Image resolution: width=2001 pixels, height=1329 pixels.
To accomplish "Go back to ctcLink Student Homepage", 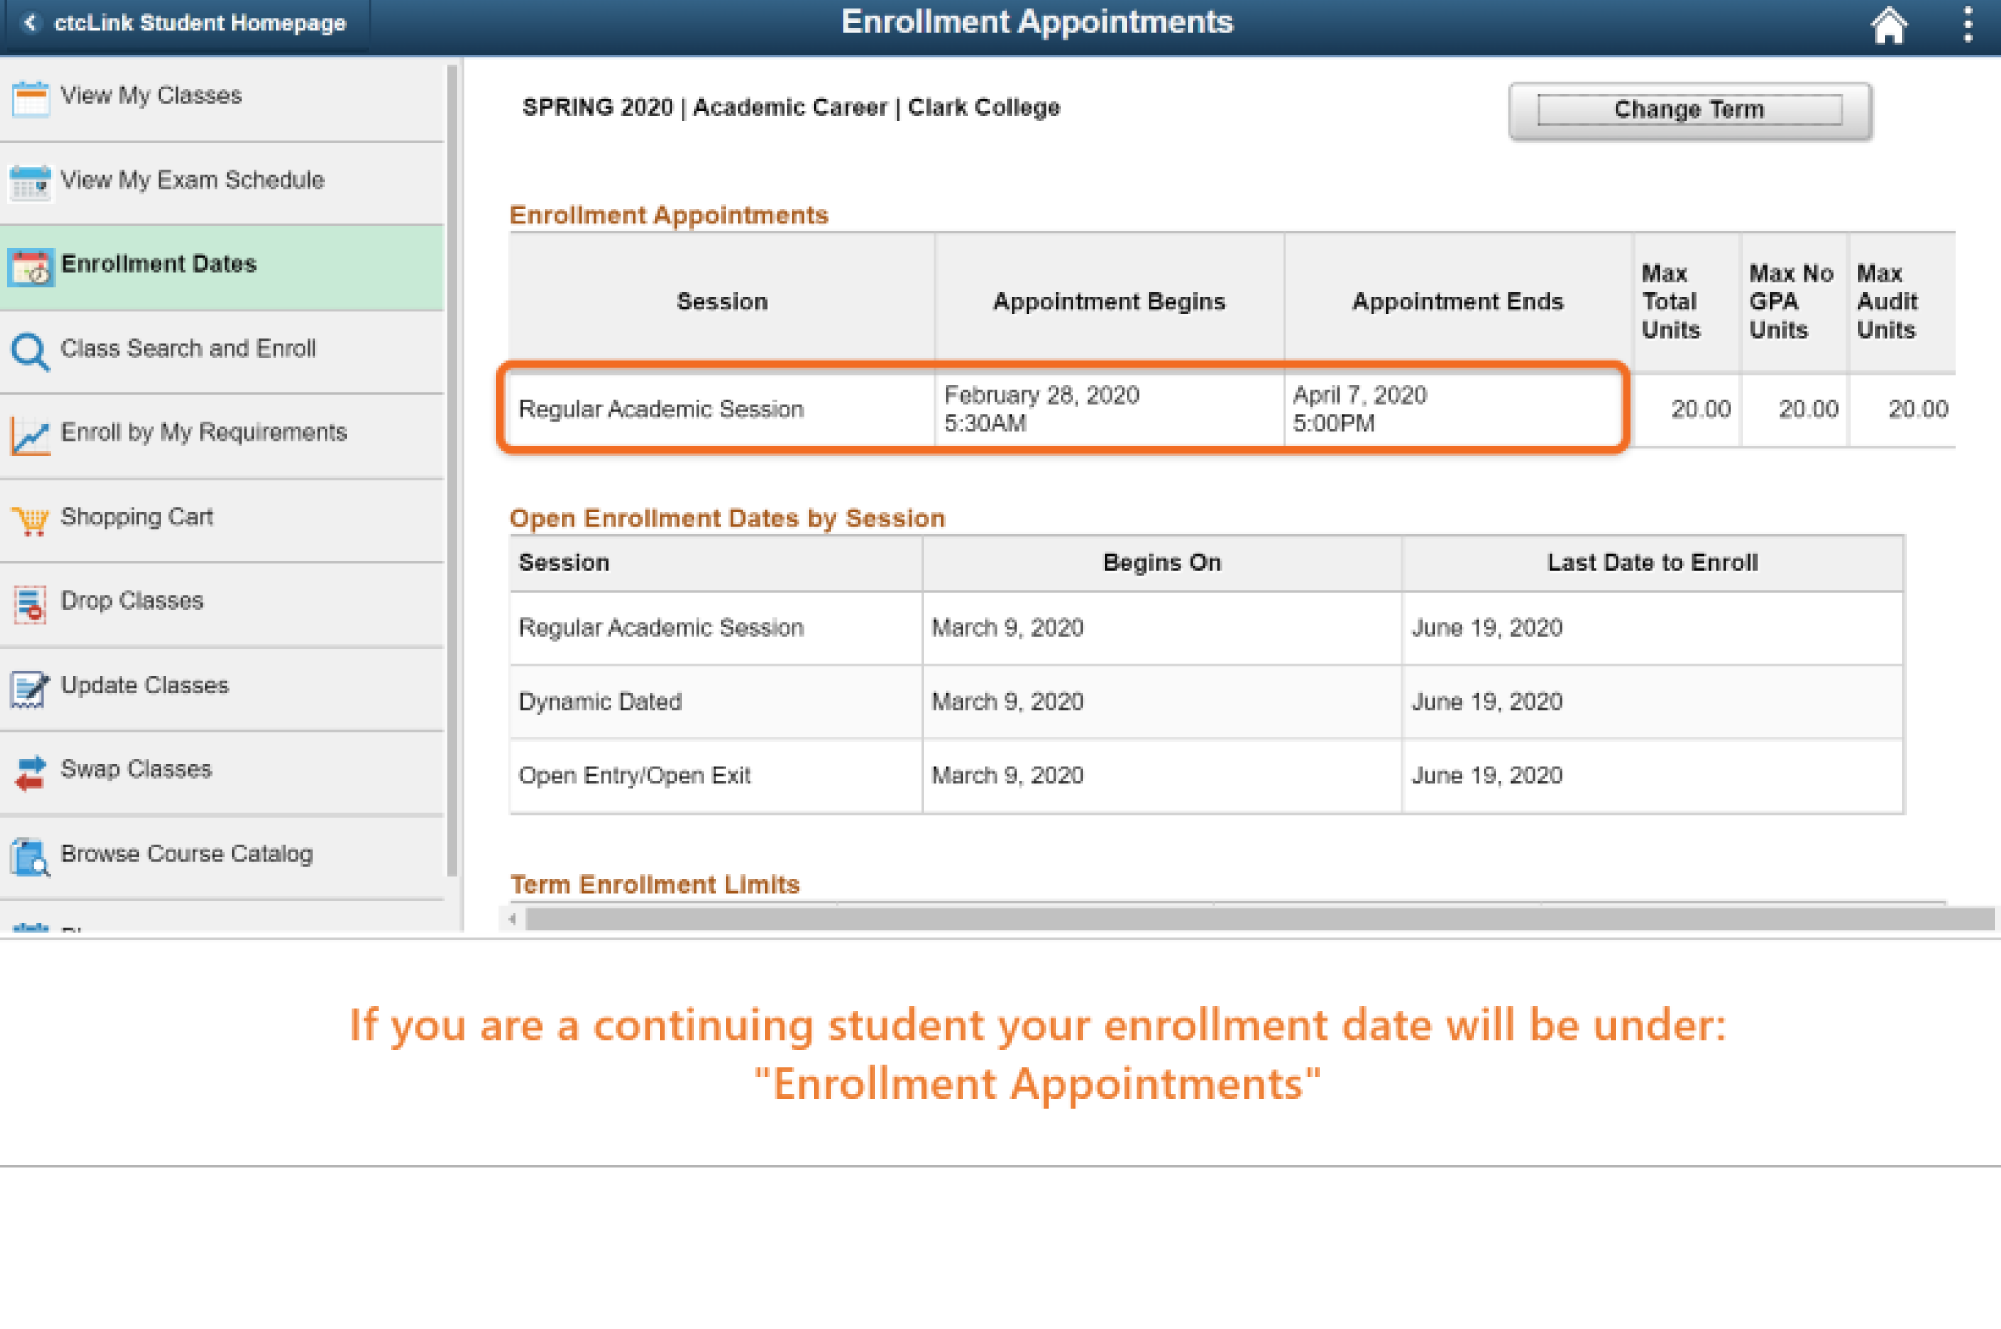I will tap(186, 23).
